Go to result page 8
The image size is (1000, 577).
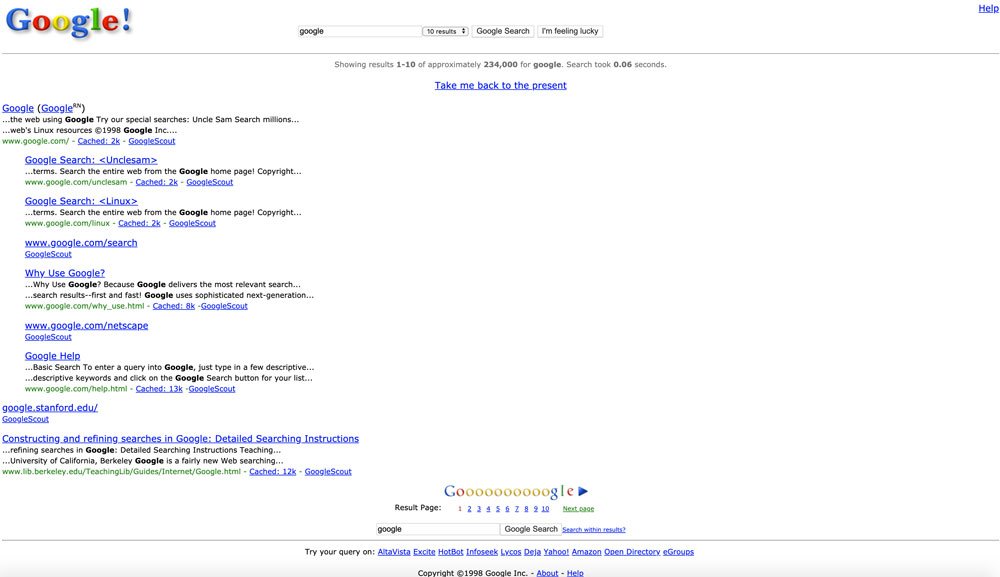[526, 509]
